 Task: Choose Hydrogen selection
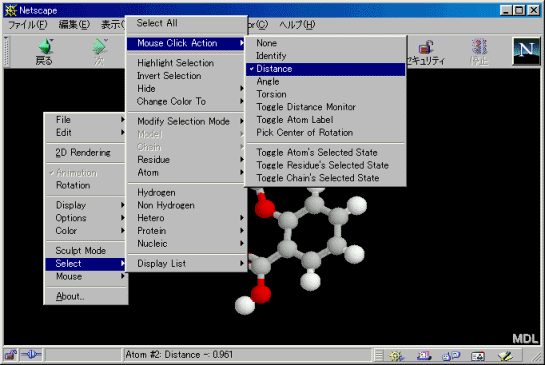point(186,193)
